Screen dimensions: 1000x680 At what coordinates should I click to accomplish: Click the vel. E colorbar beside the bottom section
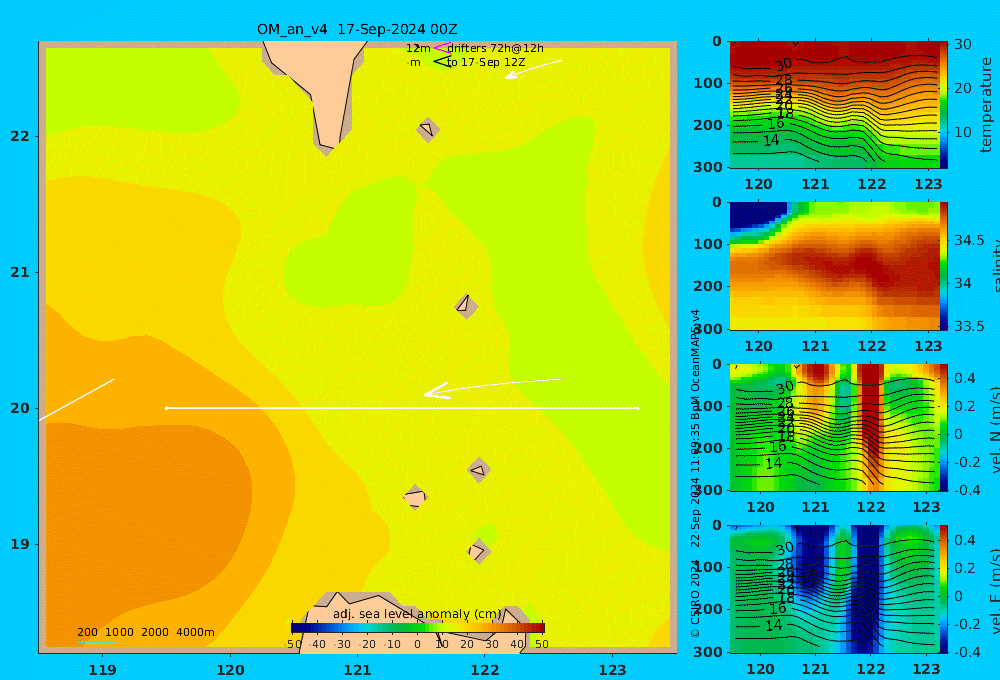pyautogui.click(x=944, y=589)
